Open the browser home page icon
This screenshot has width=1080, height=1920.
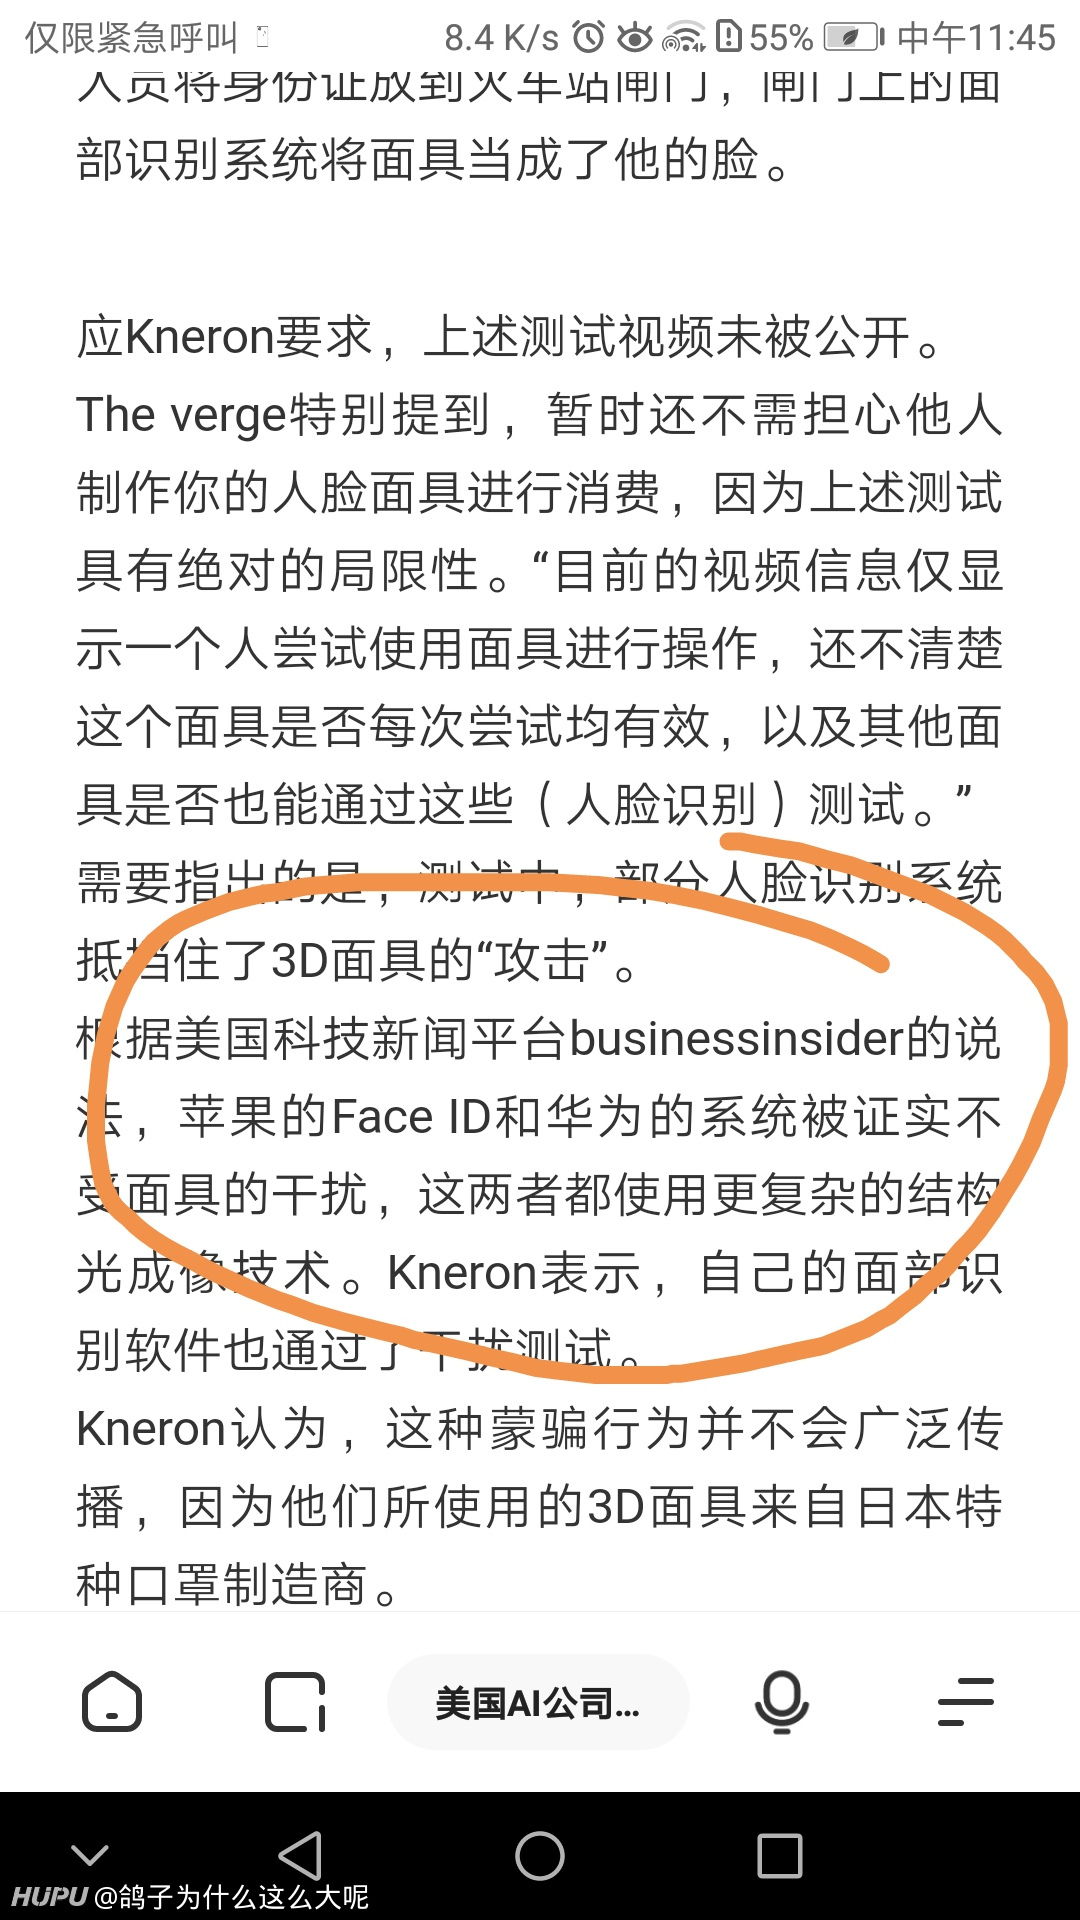(111, 1702)
